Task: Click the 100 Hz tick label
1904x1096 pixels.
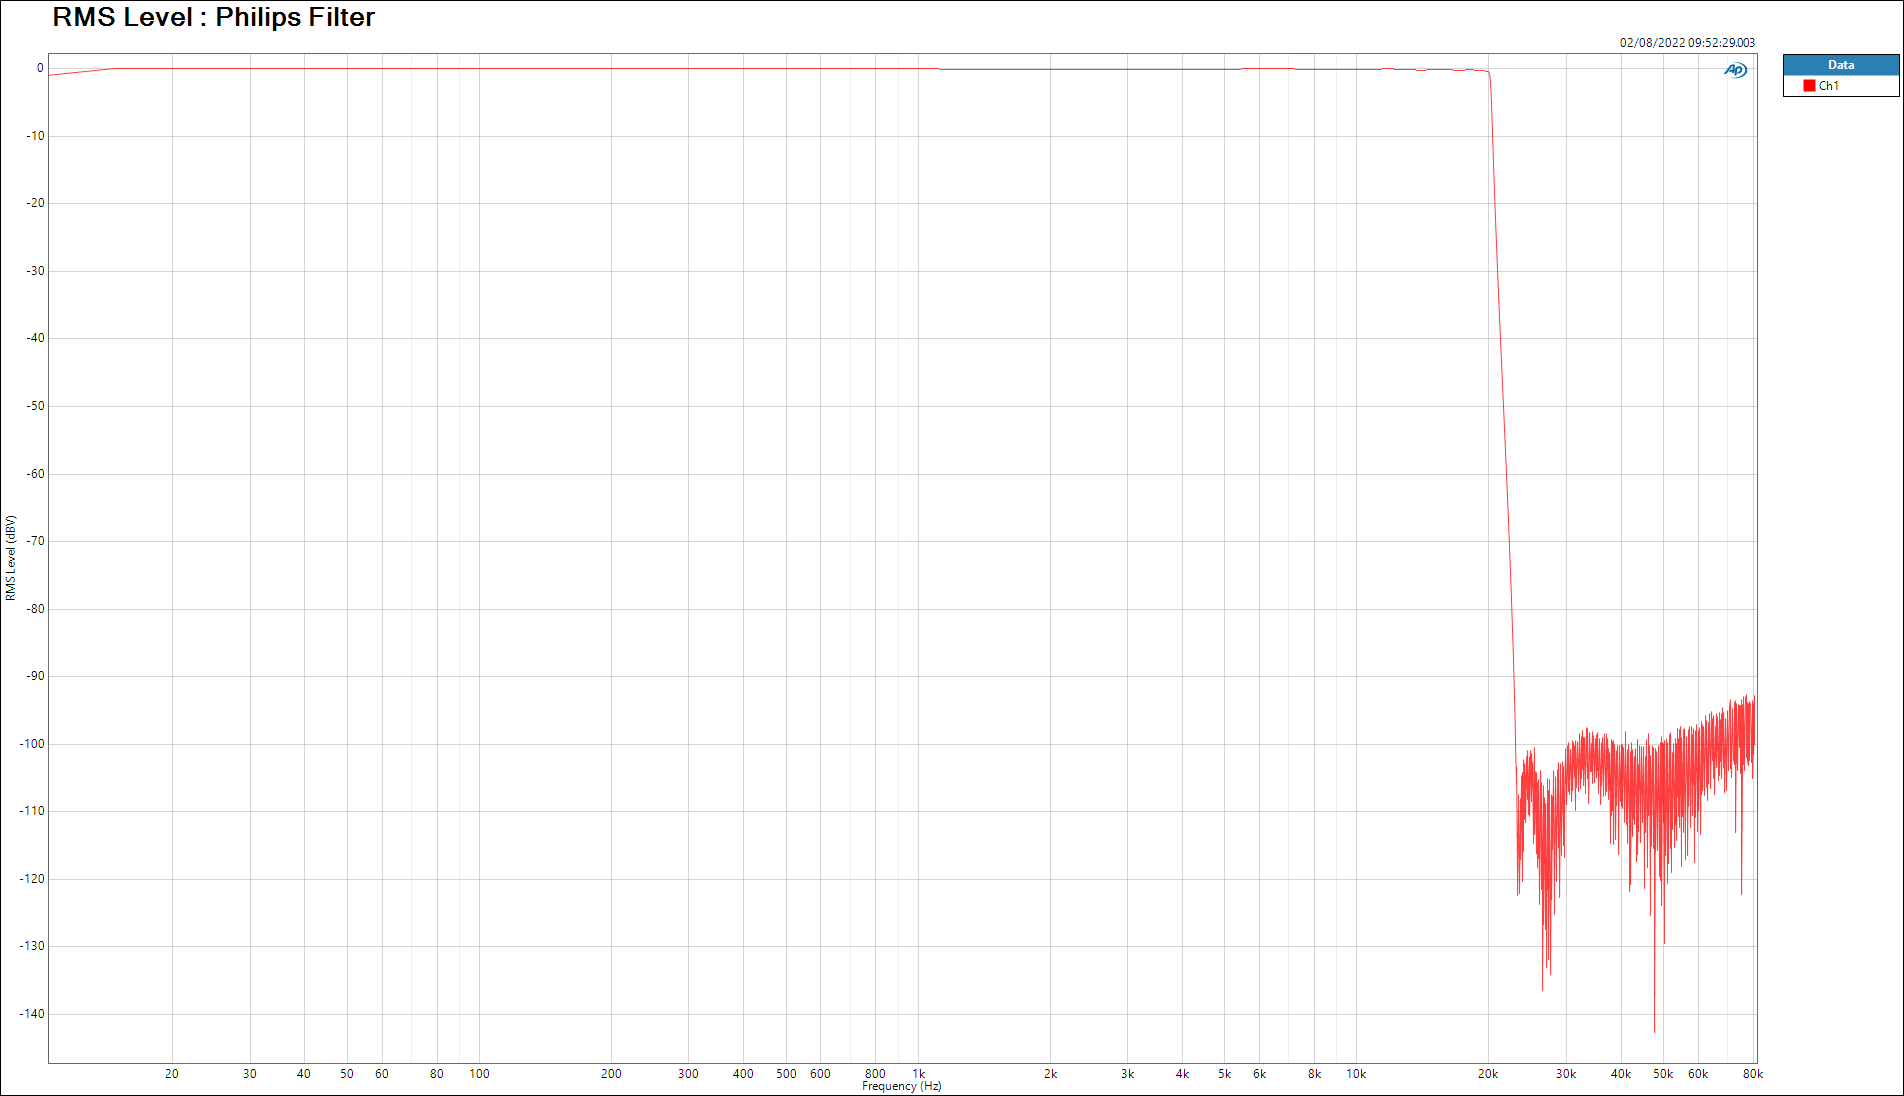Action: coord(479,1074)
